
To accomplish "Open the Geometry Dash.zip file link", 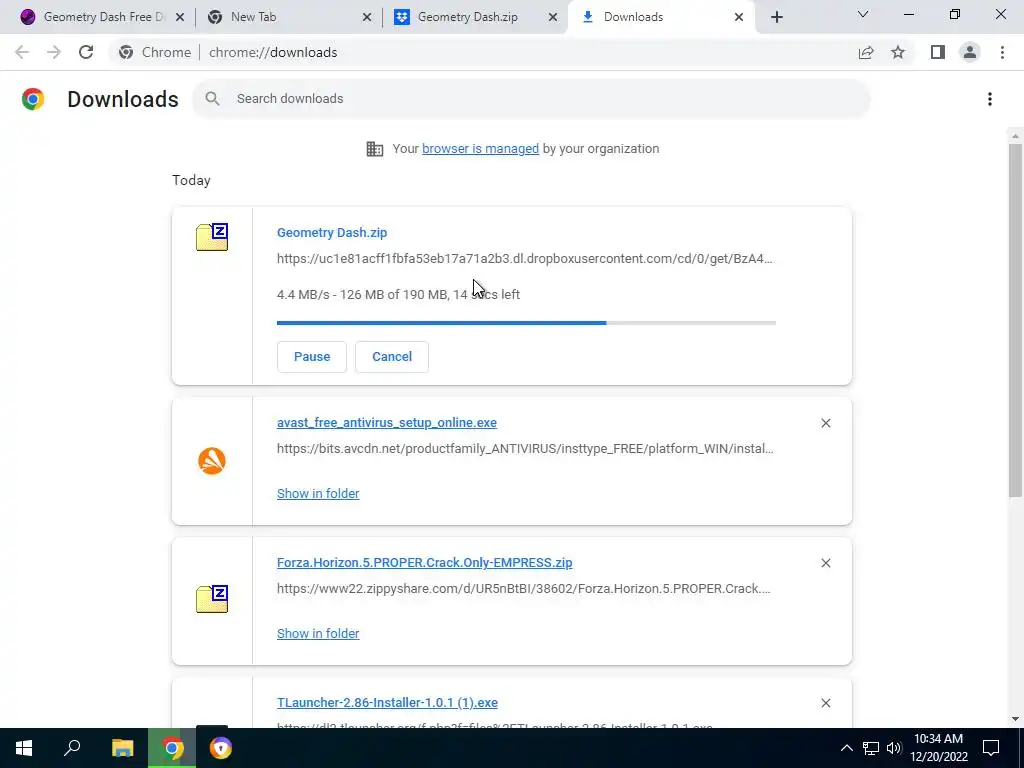I will (332, 232).
